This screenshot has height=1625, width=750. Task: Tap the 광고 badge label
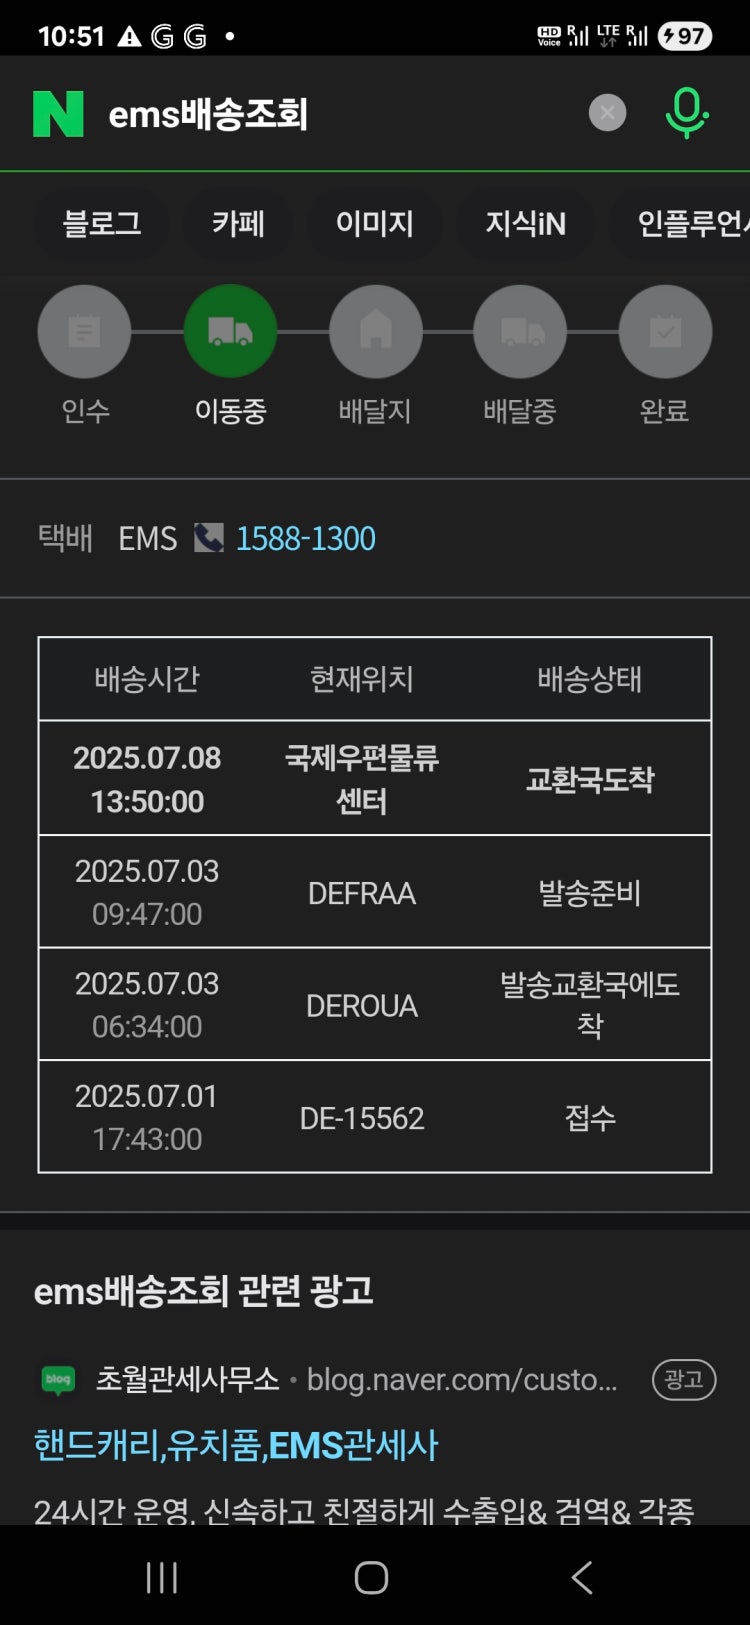pyautogui.click(x=684, y=1380)
